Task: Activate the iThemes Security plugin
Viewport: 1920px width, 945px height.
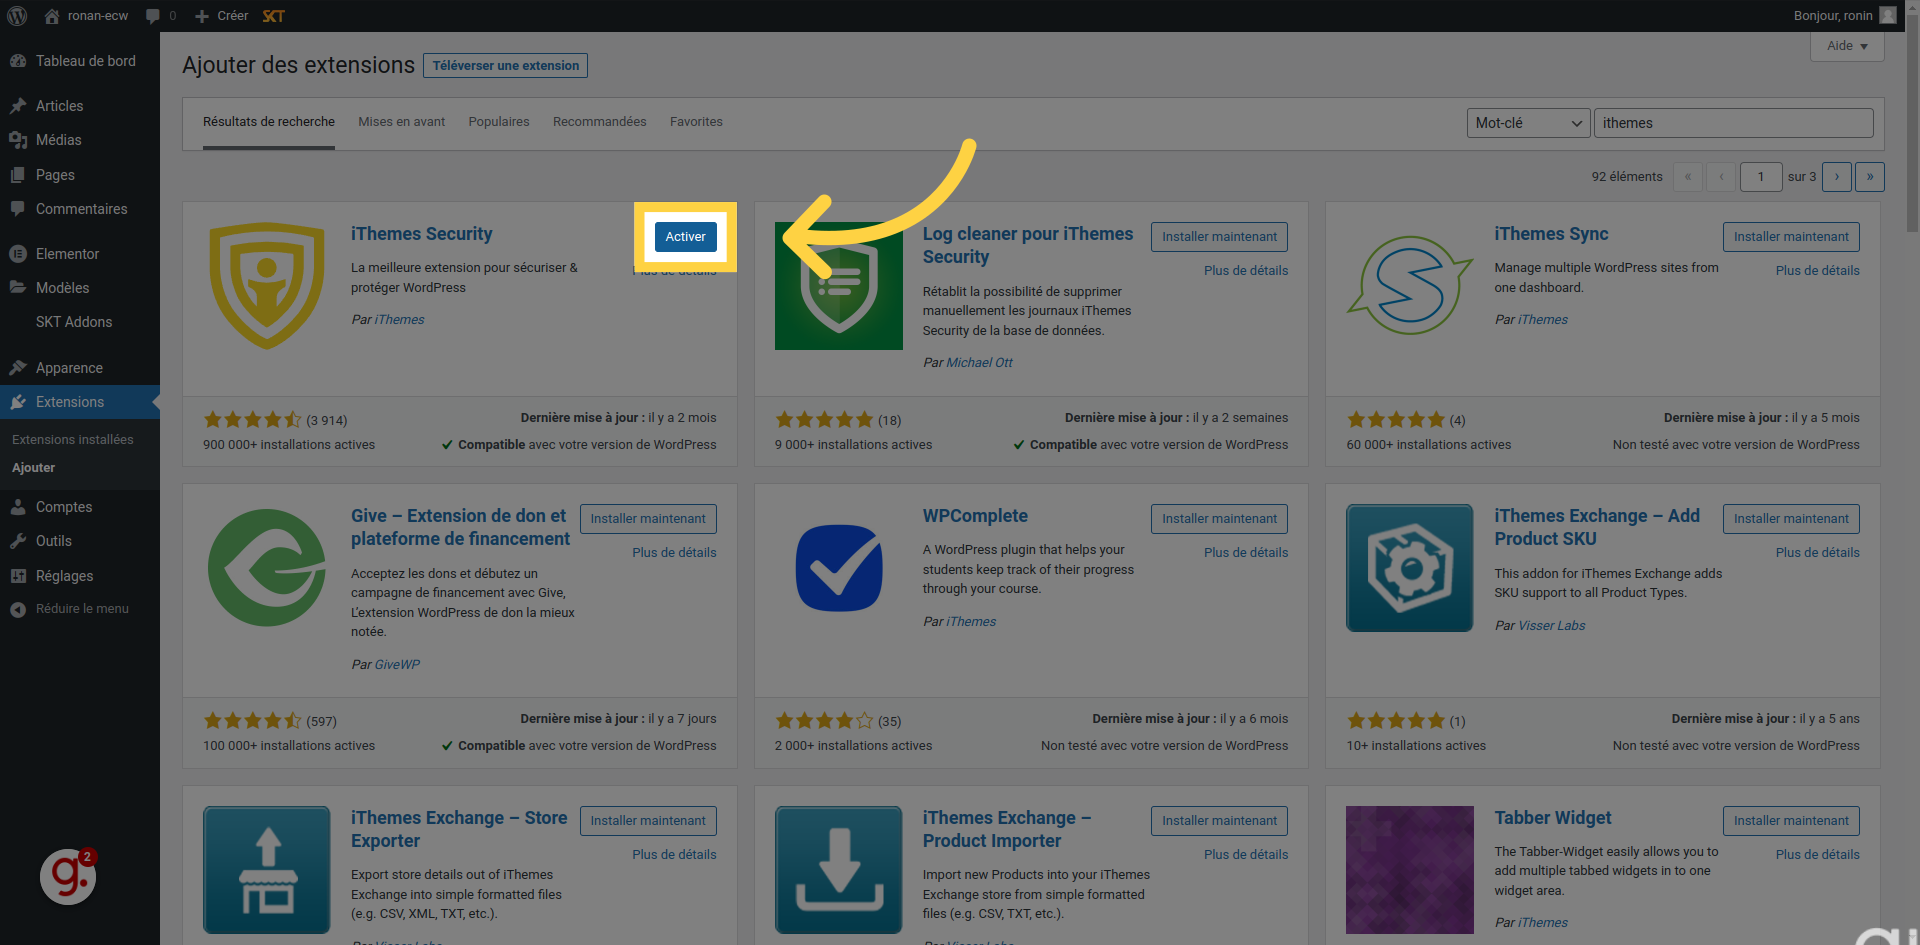Action: (685, 237)
